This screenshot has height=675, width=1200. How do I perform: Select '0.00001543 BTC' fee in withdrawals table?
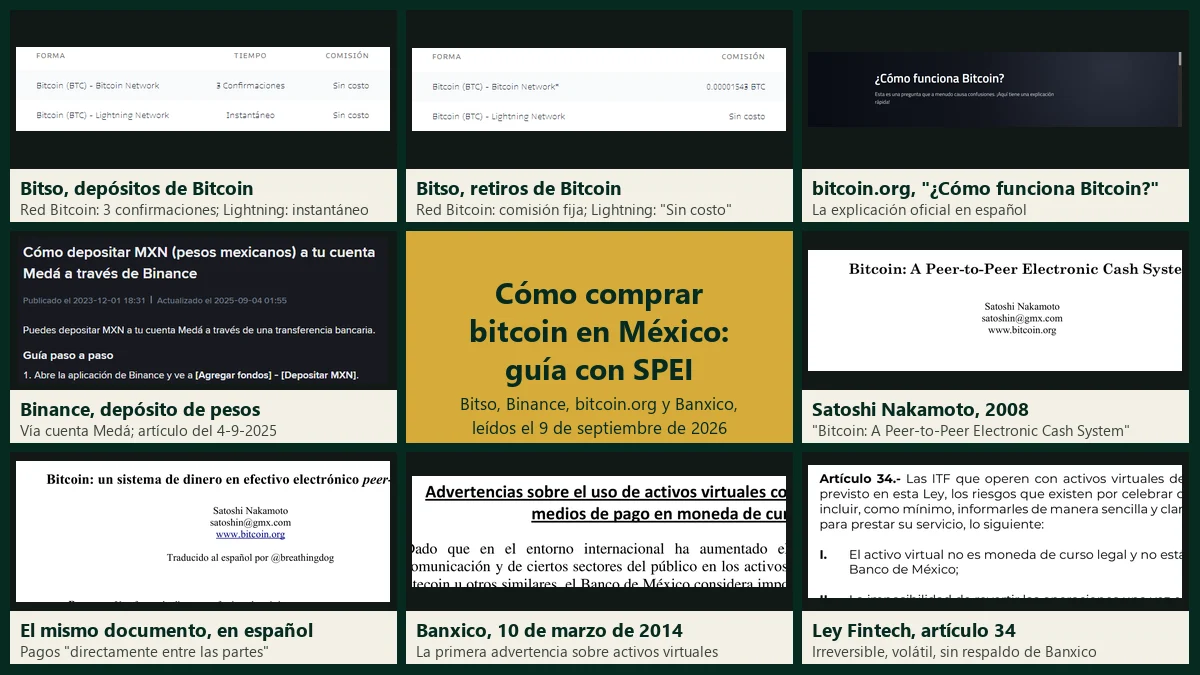[x=735, y=87]
